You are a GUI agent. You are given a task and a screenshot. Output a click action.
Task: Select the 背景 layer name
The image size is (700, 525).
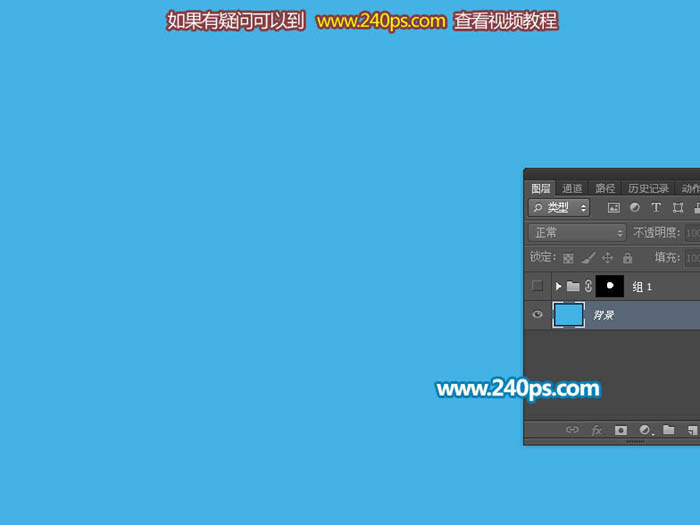[603, 315]
